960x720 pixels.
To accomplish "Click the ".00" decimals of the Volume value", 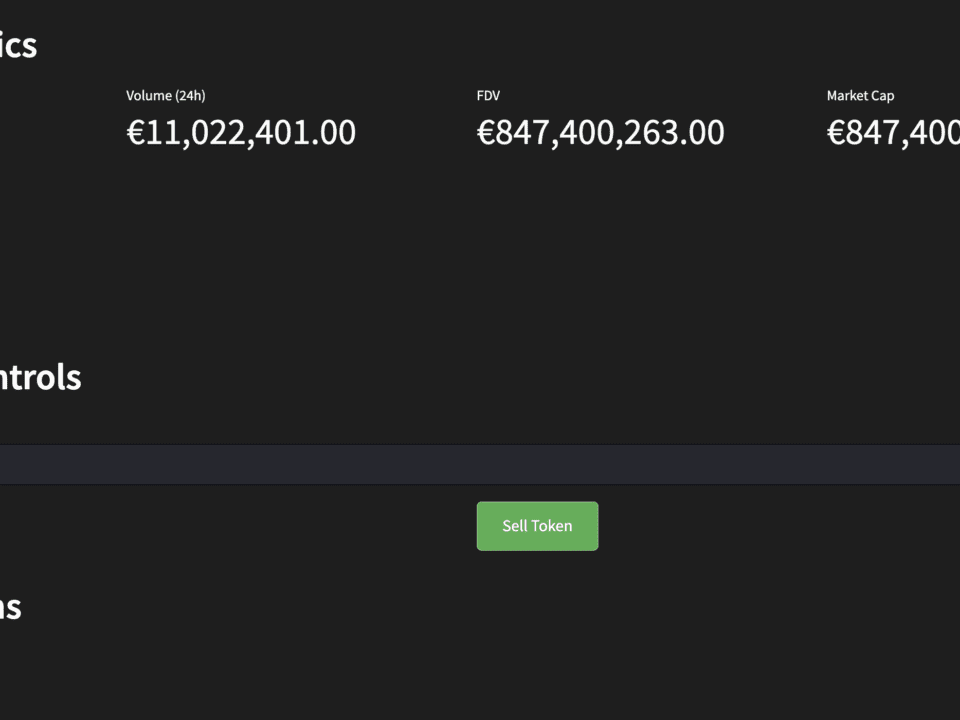I will coord(334,133).
